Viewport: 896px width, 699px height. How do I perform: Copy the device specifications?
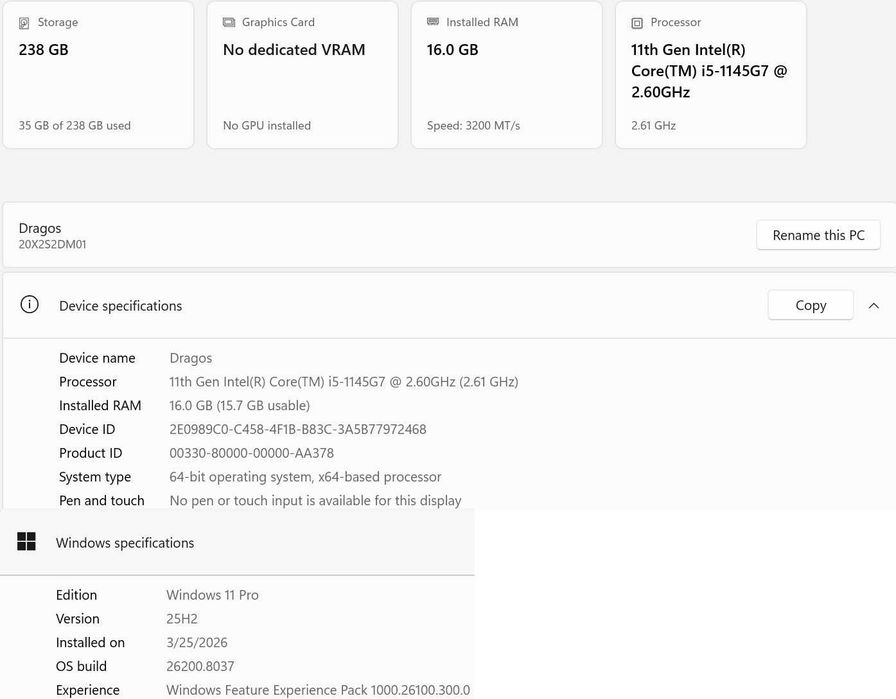[x=810, y=305]
